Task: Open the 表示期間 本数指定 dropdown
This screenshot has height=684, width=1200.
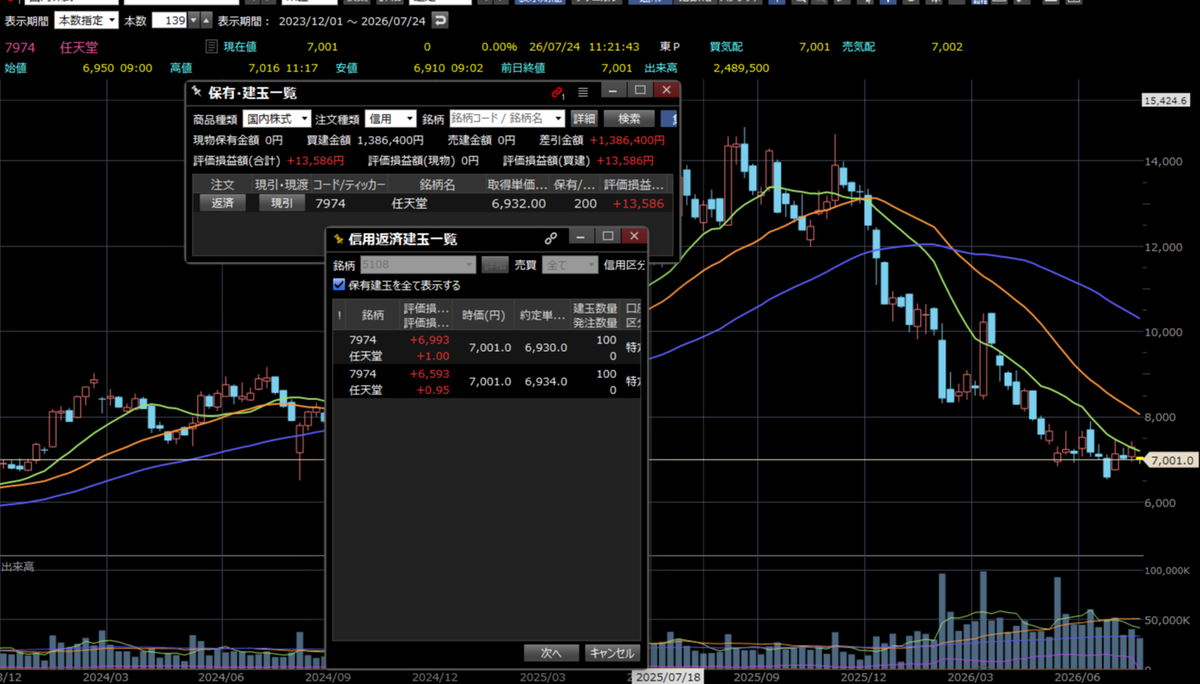Action: coord(87,20)
